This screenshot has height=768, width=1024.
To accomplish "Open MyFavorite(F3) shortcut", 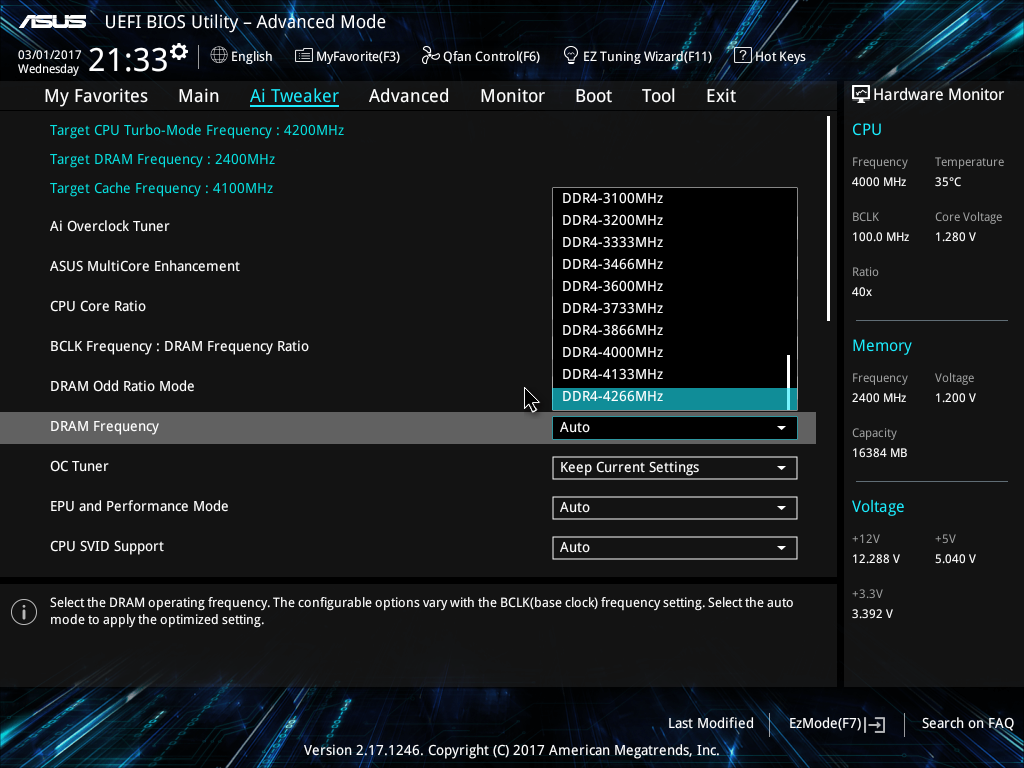I will [x=347, y=56].
